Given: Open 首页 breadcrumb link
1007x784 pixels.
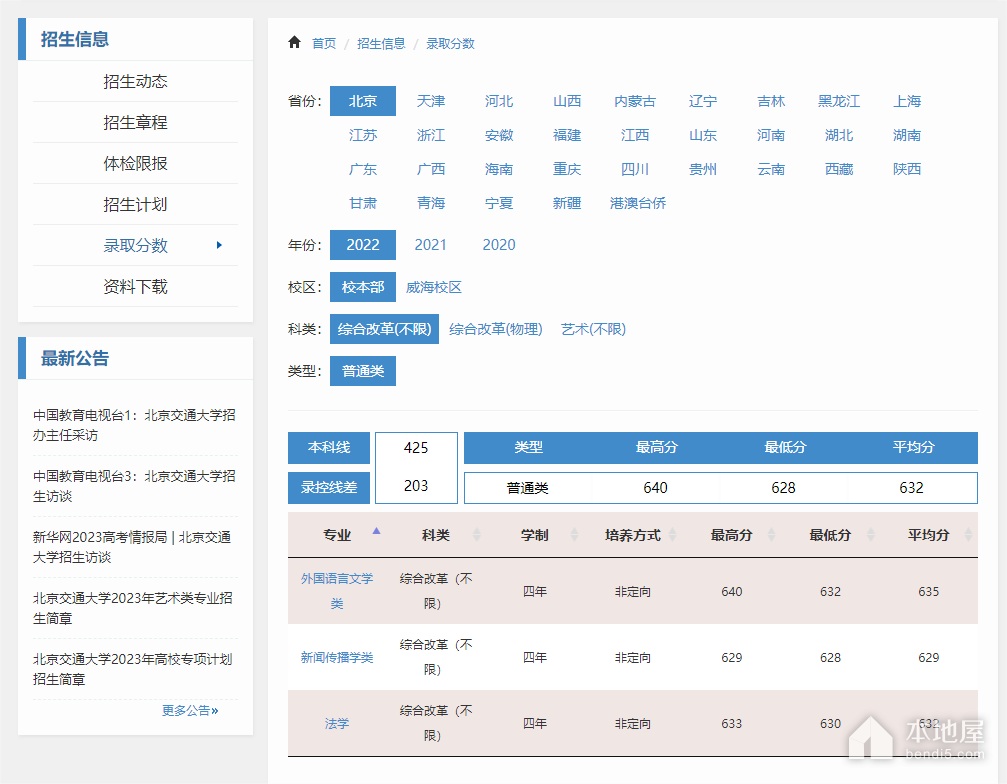Looking at the screenshot, I should pyautogui.click(x=324, y=44).
